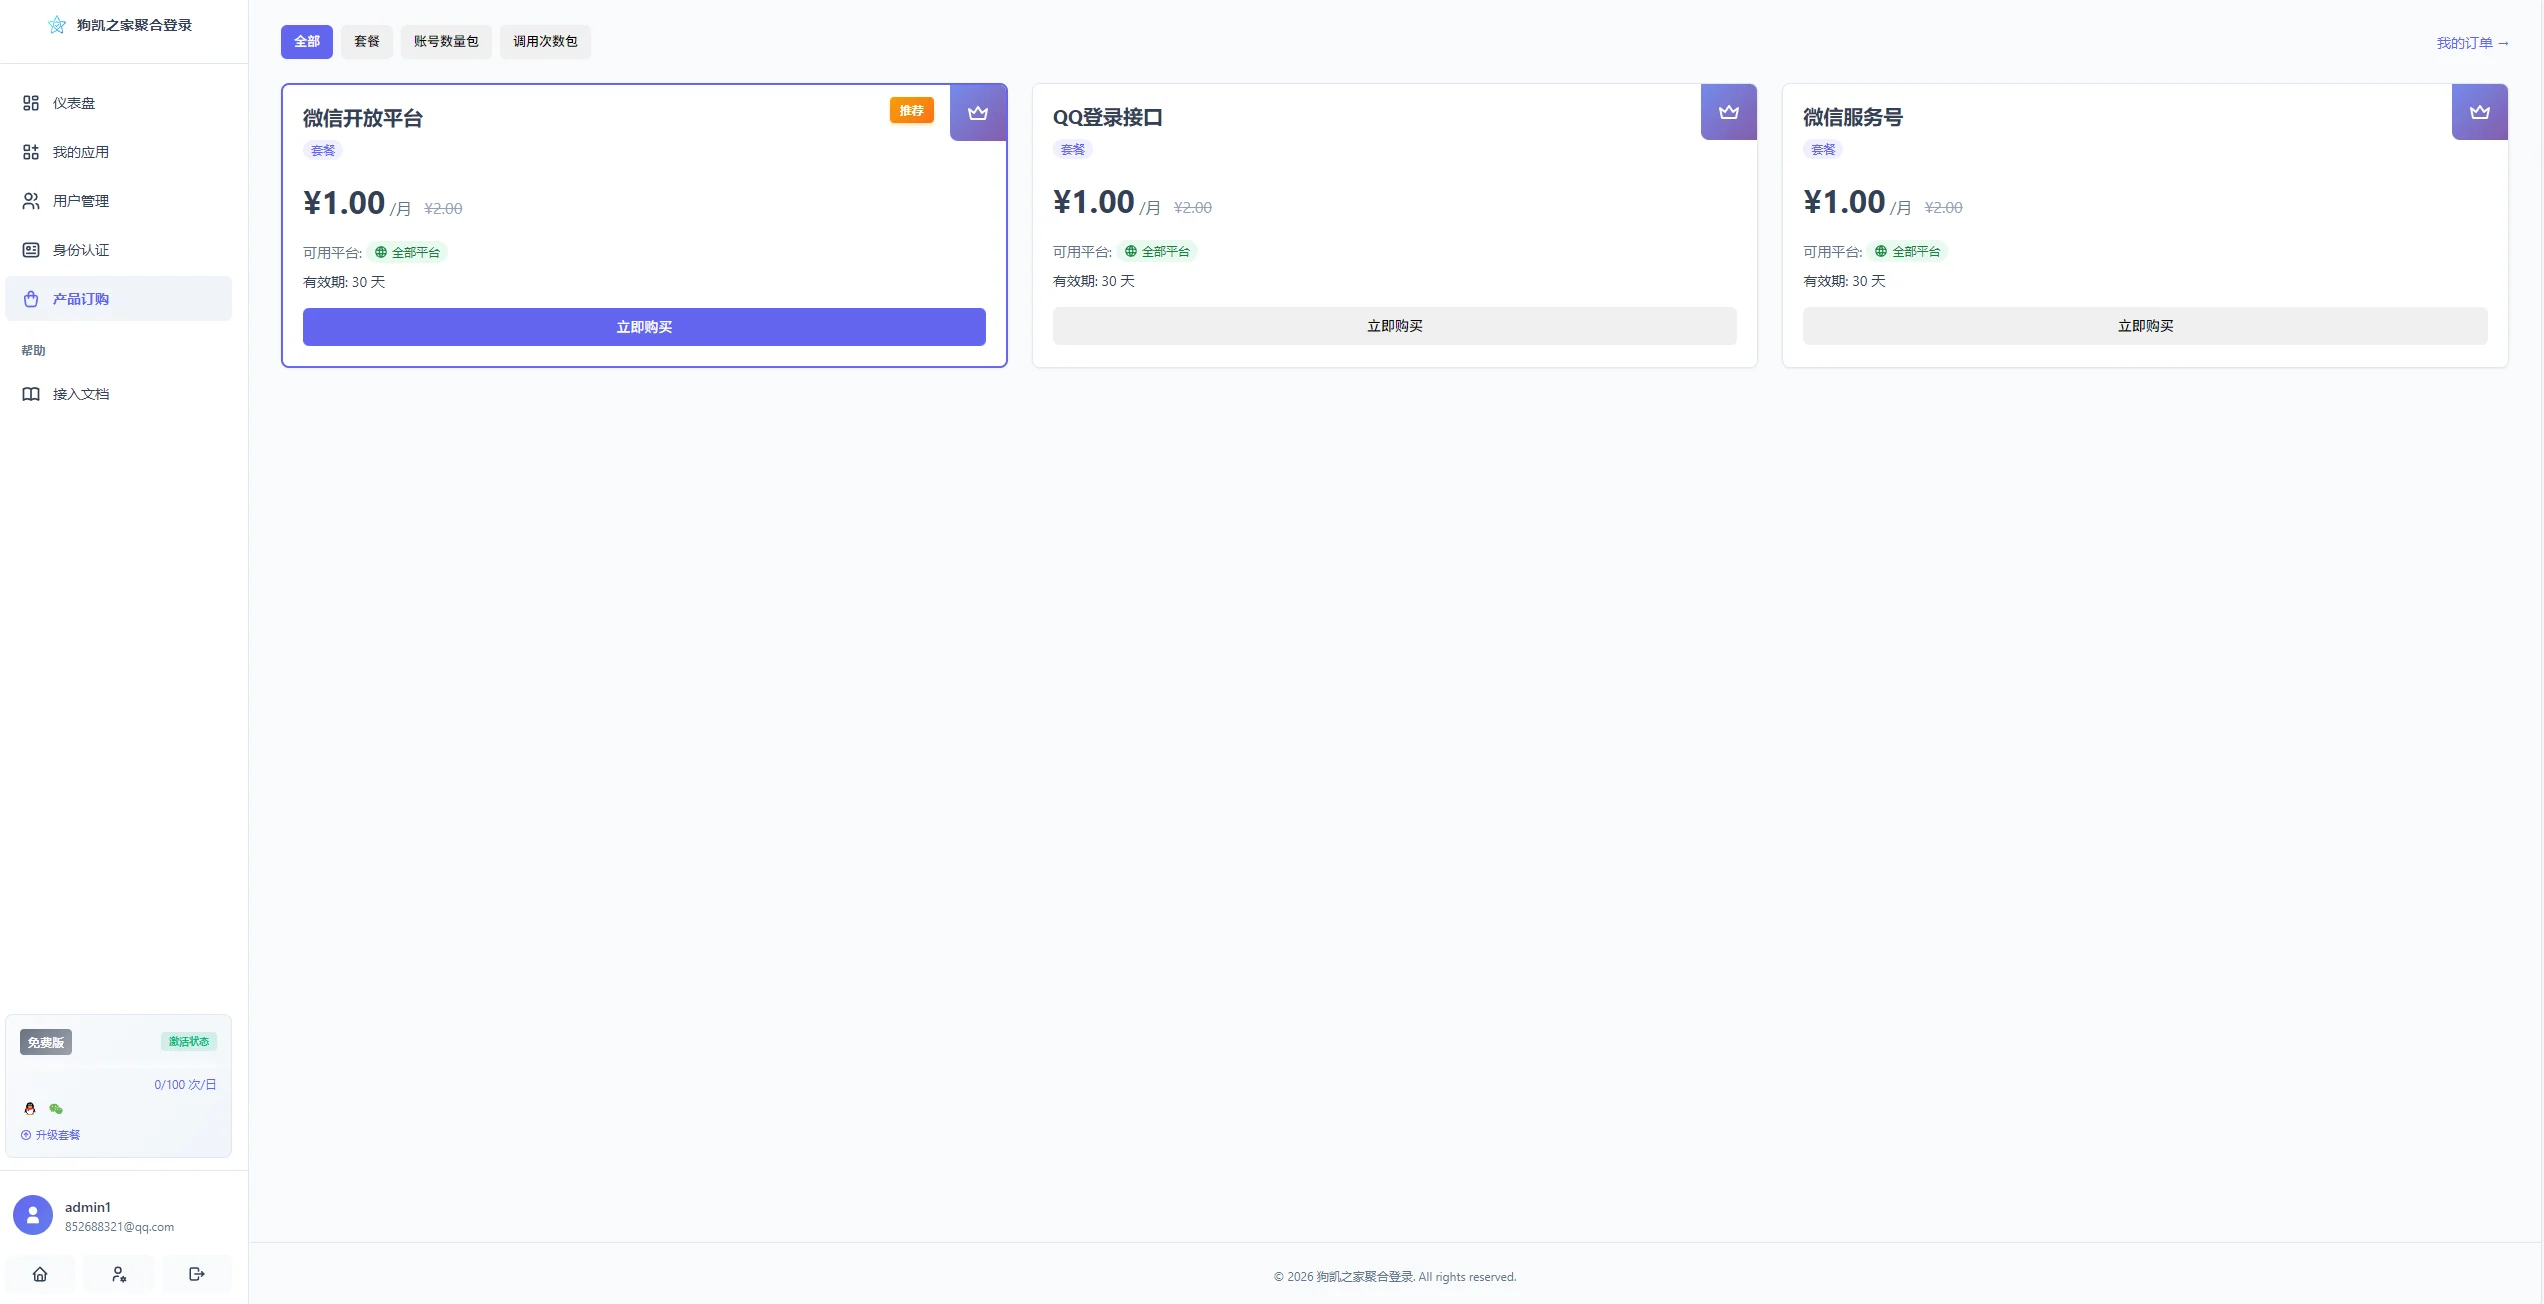This screenshot has height=1304, width=2544.
Task: Click 微信开放平台 card title
Action: 363,118
